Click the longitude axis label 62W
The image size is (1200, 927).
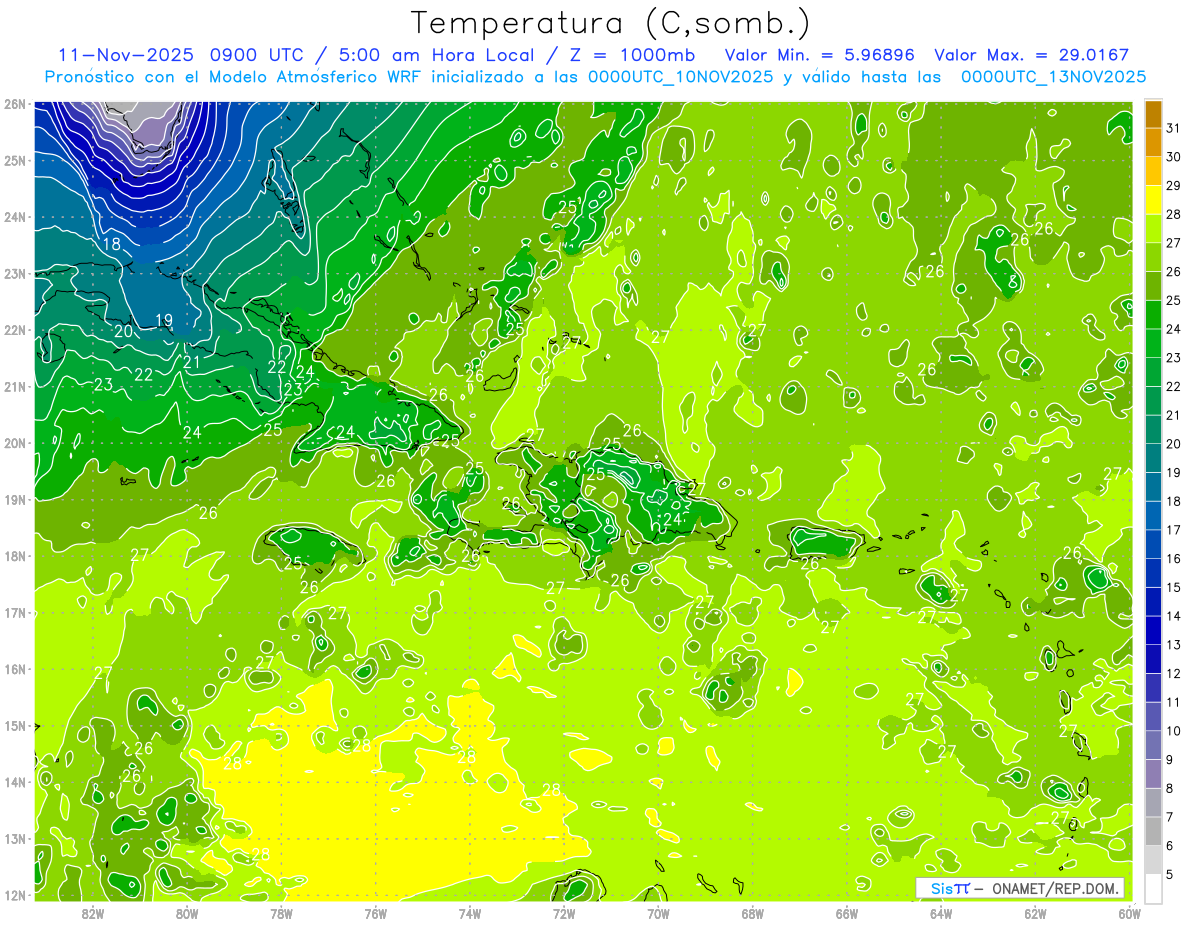tap(1035, 913)
